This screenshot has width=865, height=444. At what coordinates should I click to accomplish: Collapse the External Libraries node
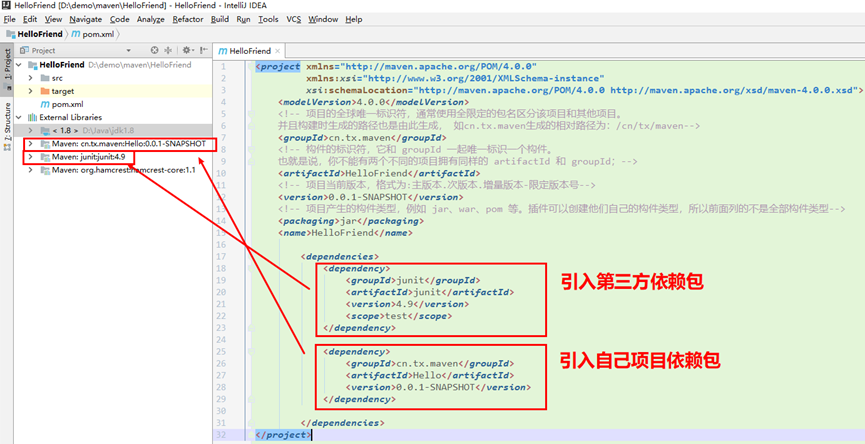coord(19,117)
